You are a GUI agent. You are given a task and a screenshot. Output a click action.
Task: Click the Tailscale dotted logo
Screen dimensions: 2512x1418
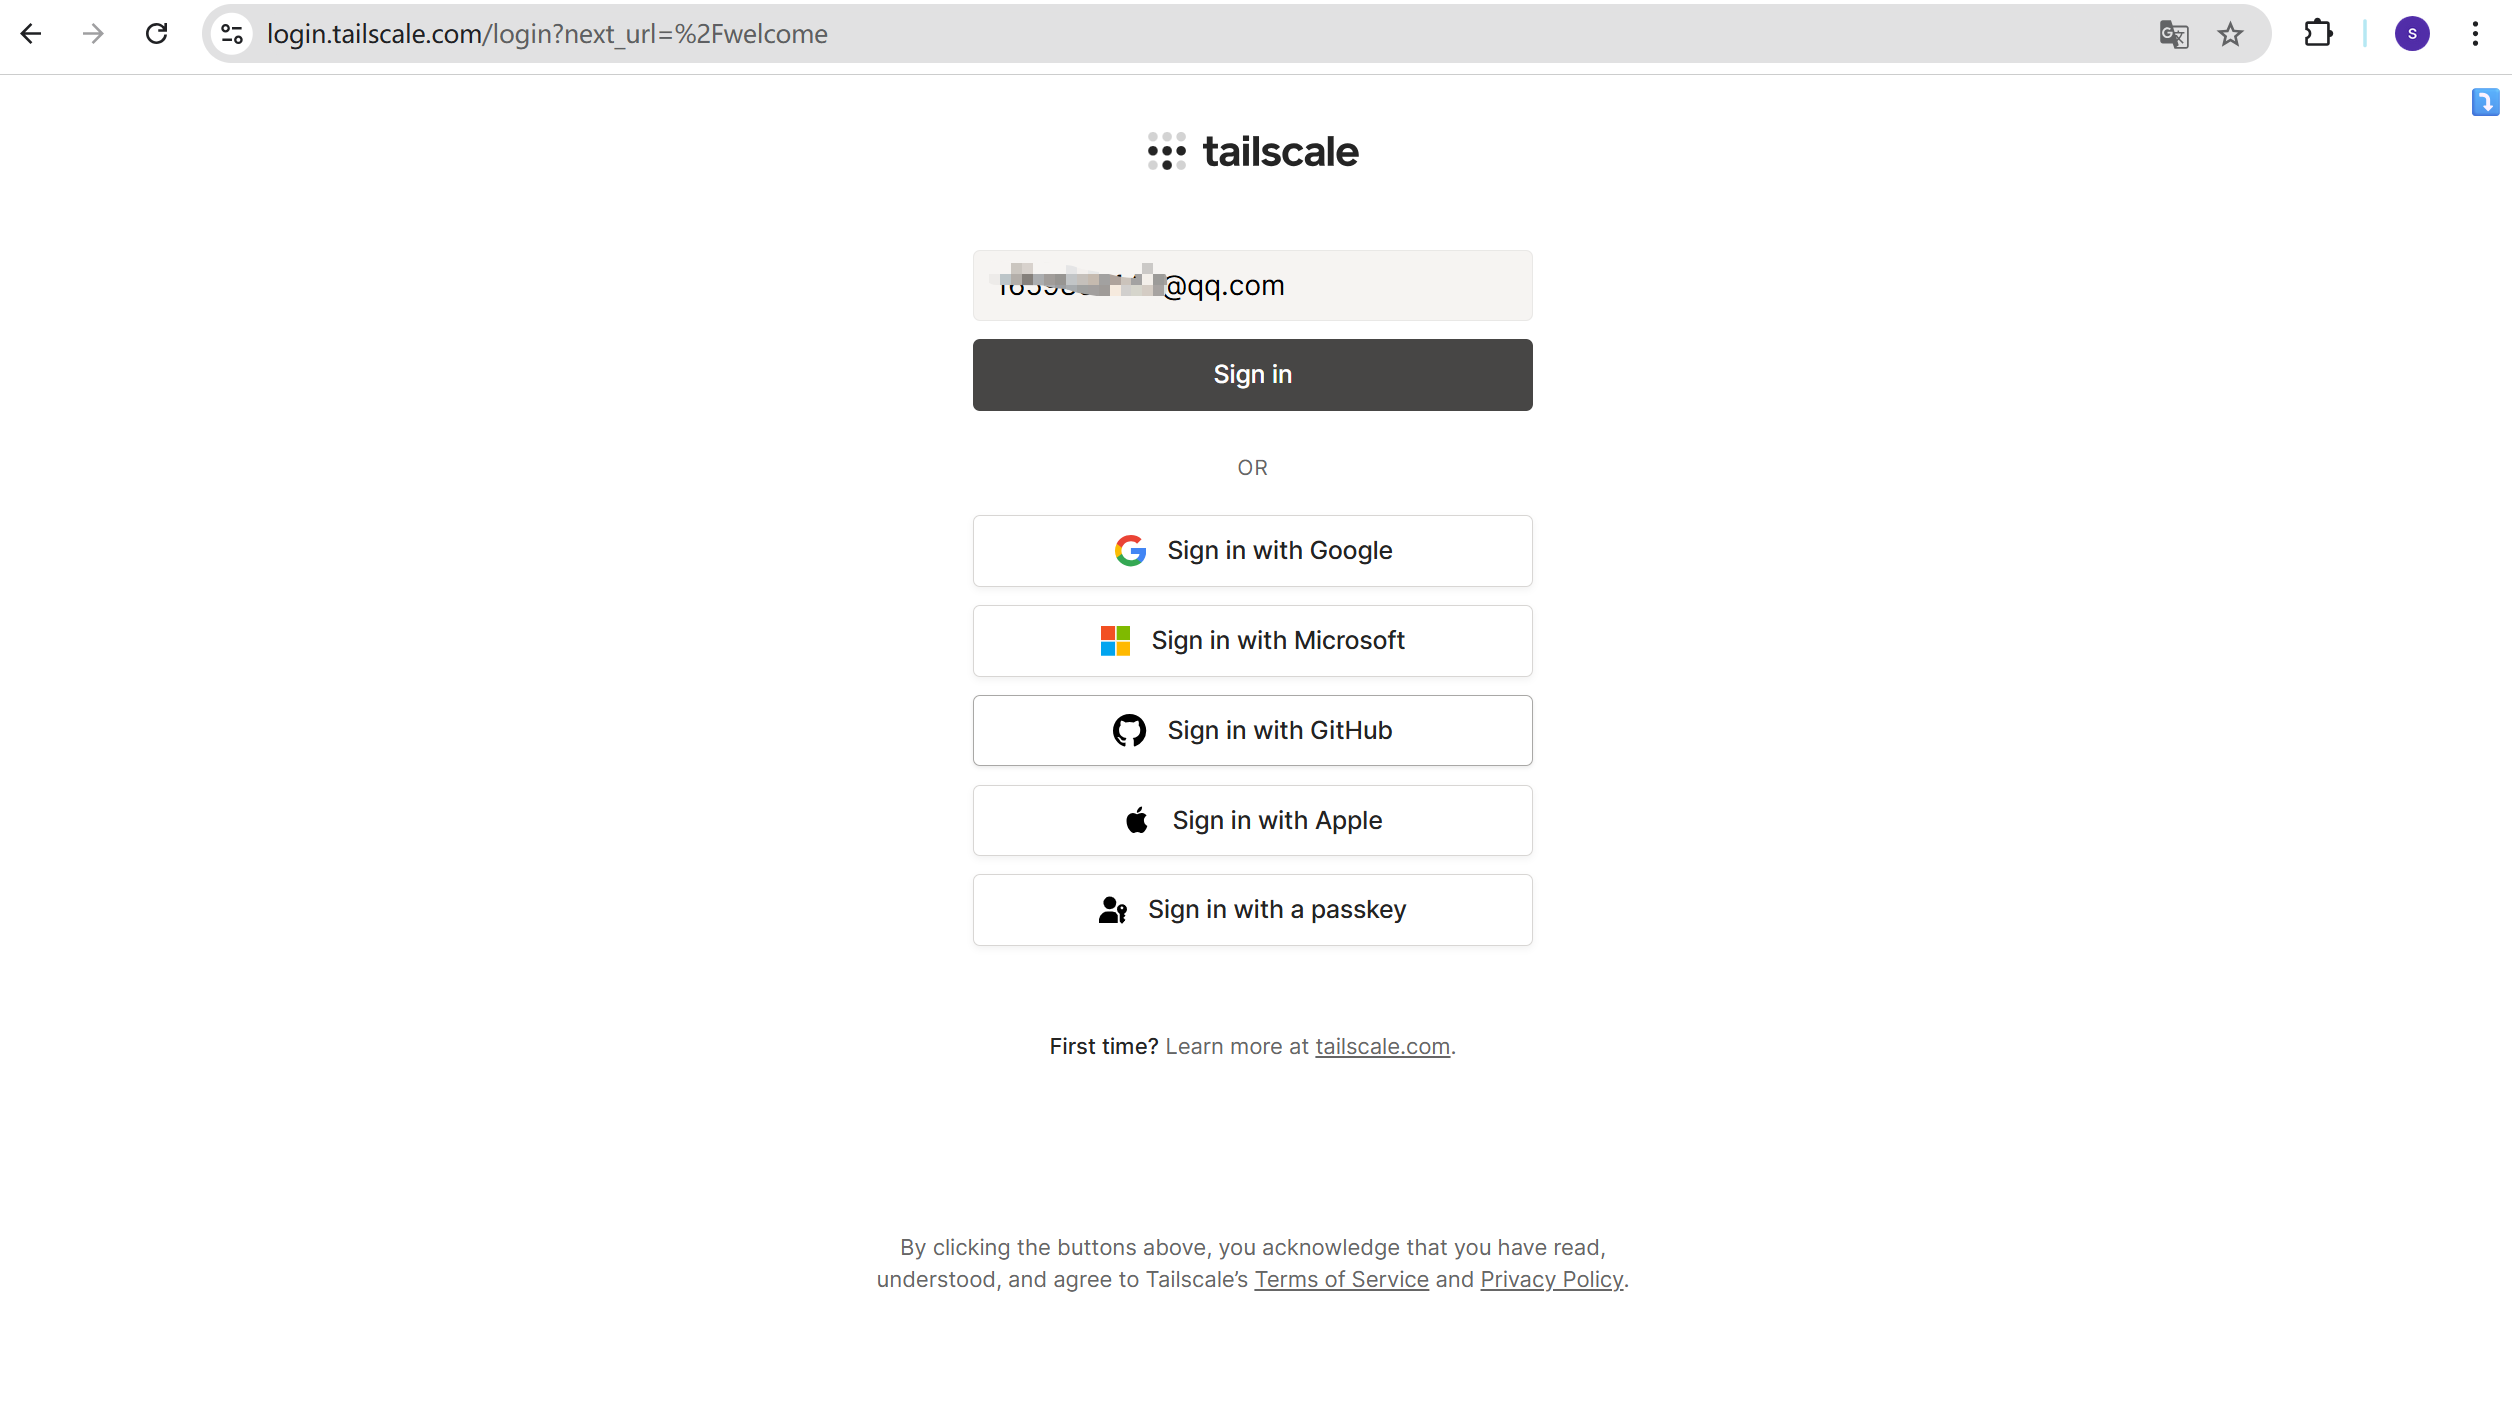1166,151
